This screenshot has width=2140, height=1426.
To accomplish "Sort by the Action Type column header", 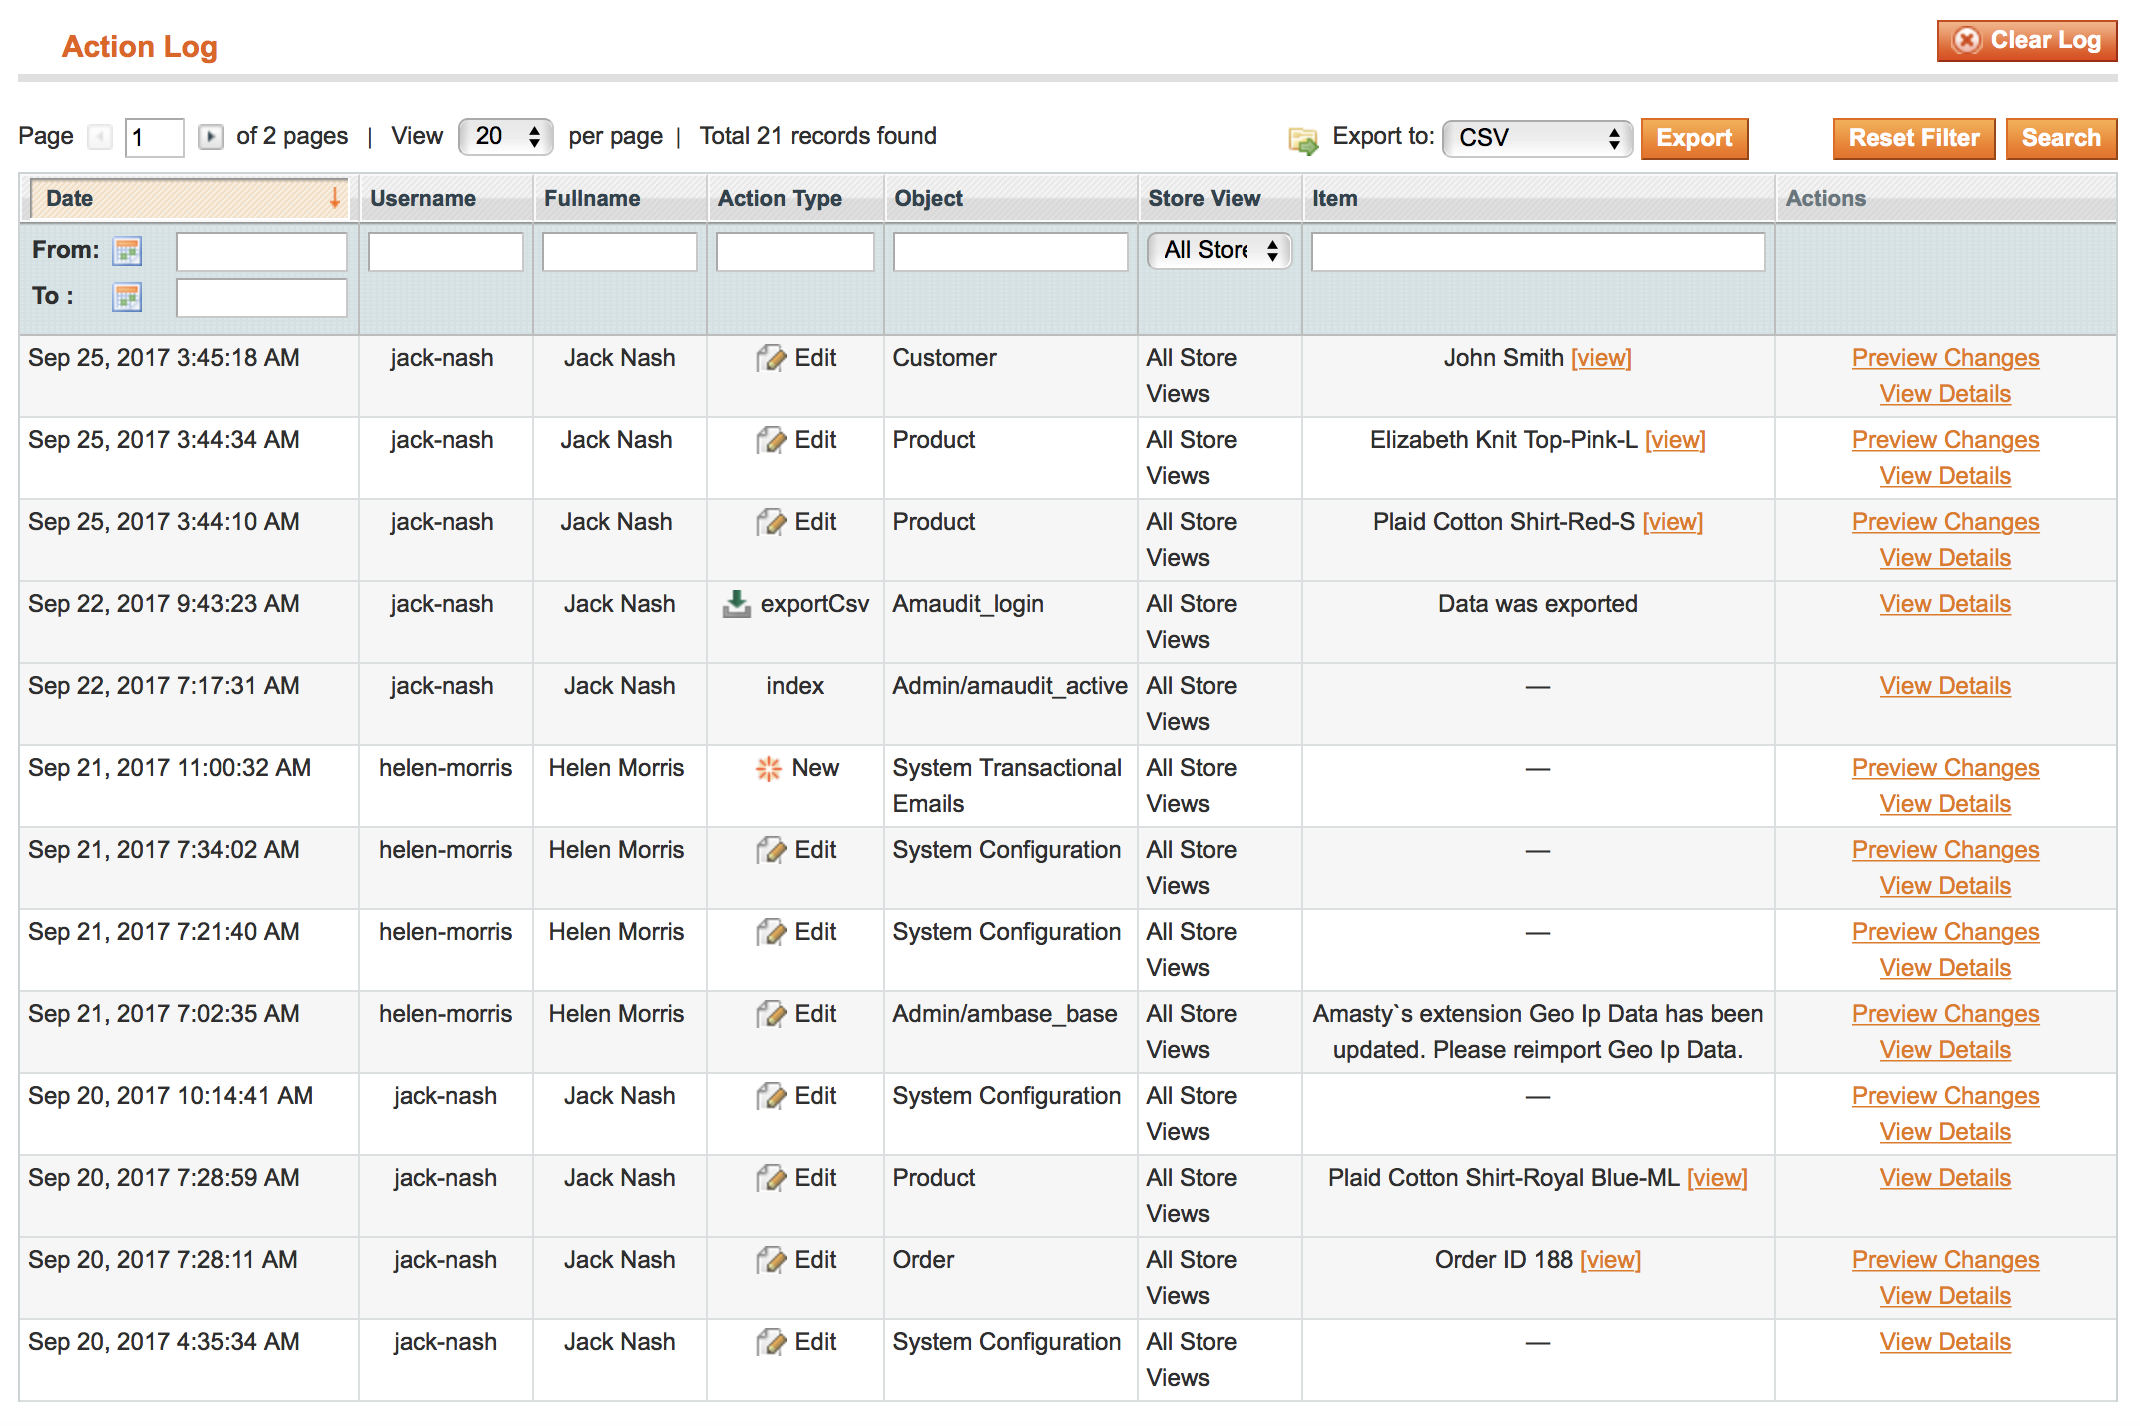I will pos(779,198).
